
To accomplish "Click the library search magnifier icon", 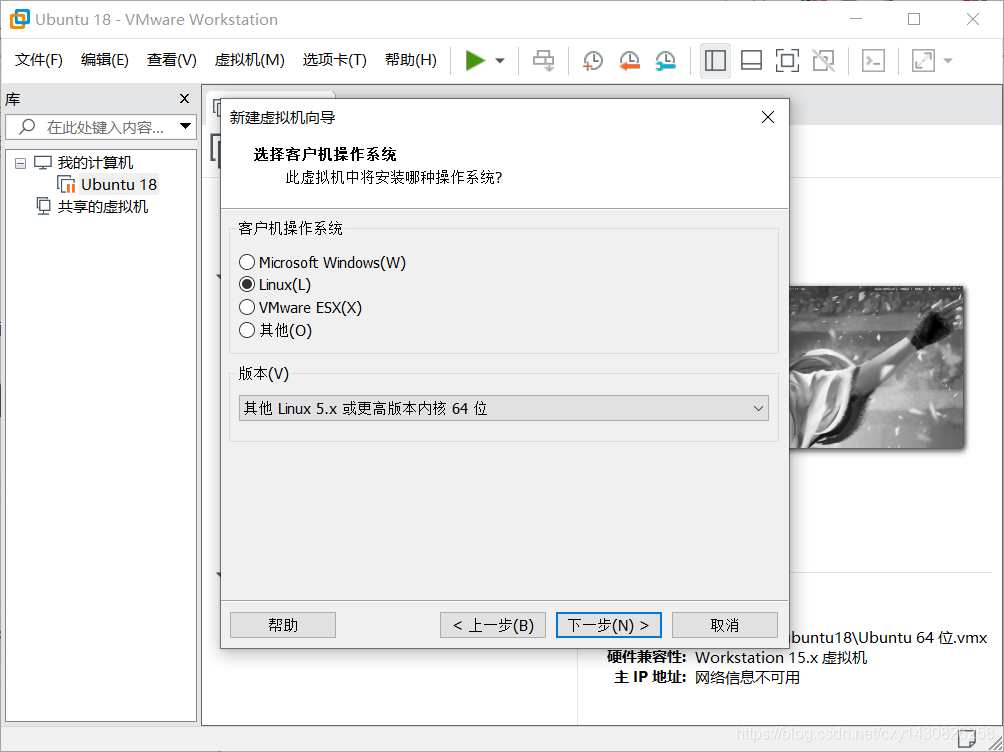I will point(27,127).
